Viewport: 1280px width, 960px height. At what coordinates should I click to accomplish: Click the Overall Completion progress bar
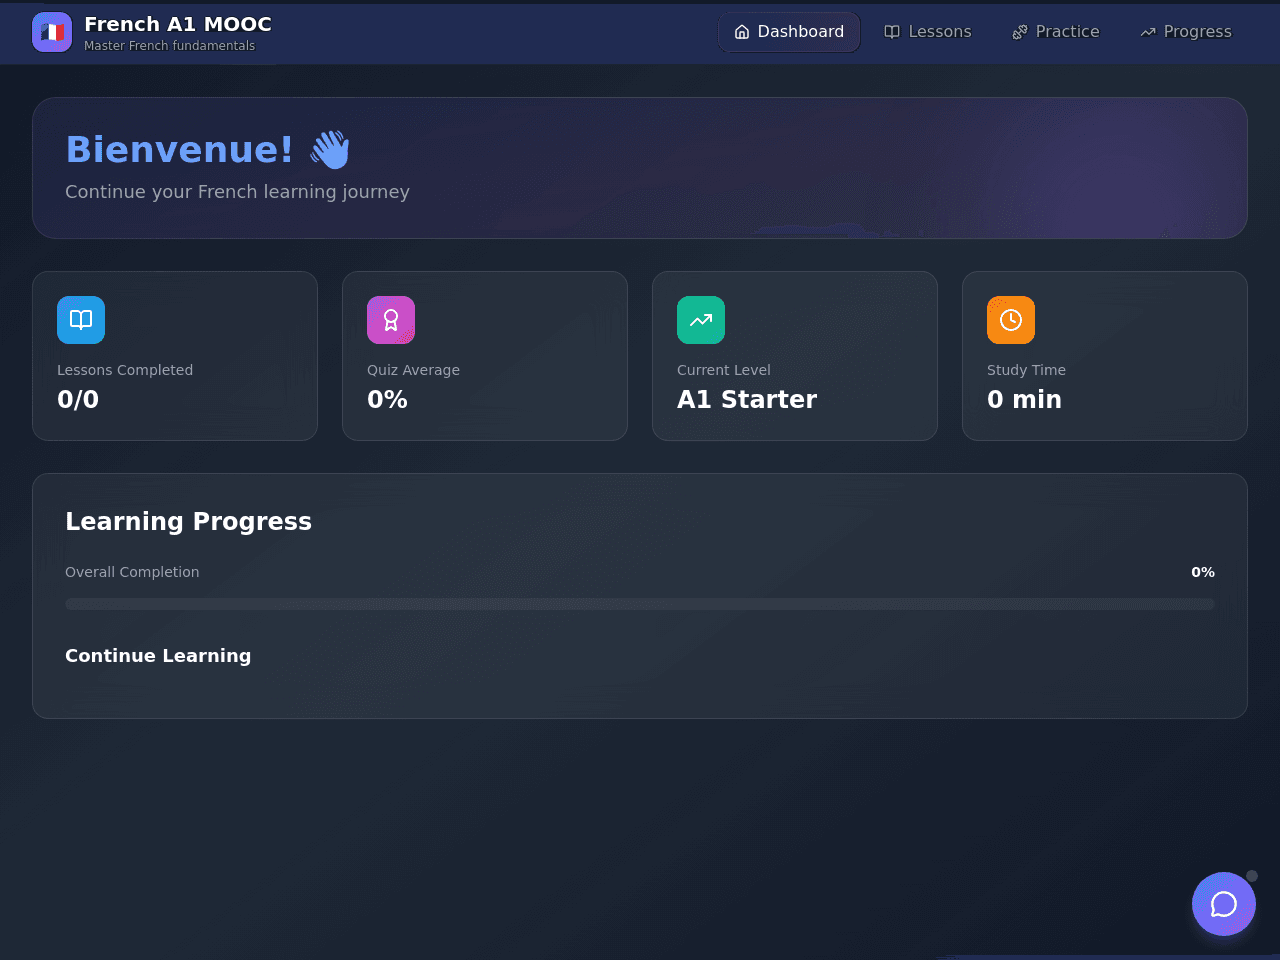[x=640, y=604]
